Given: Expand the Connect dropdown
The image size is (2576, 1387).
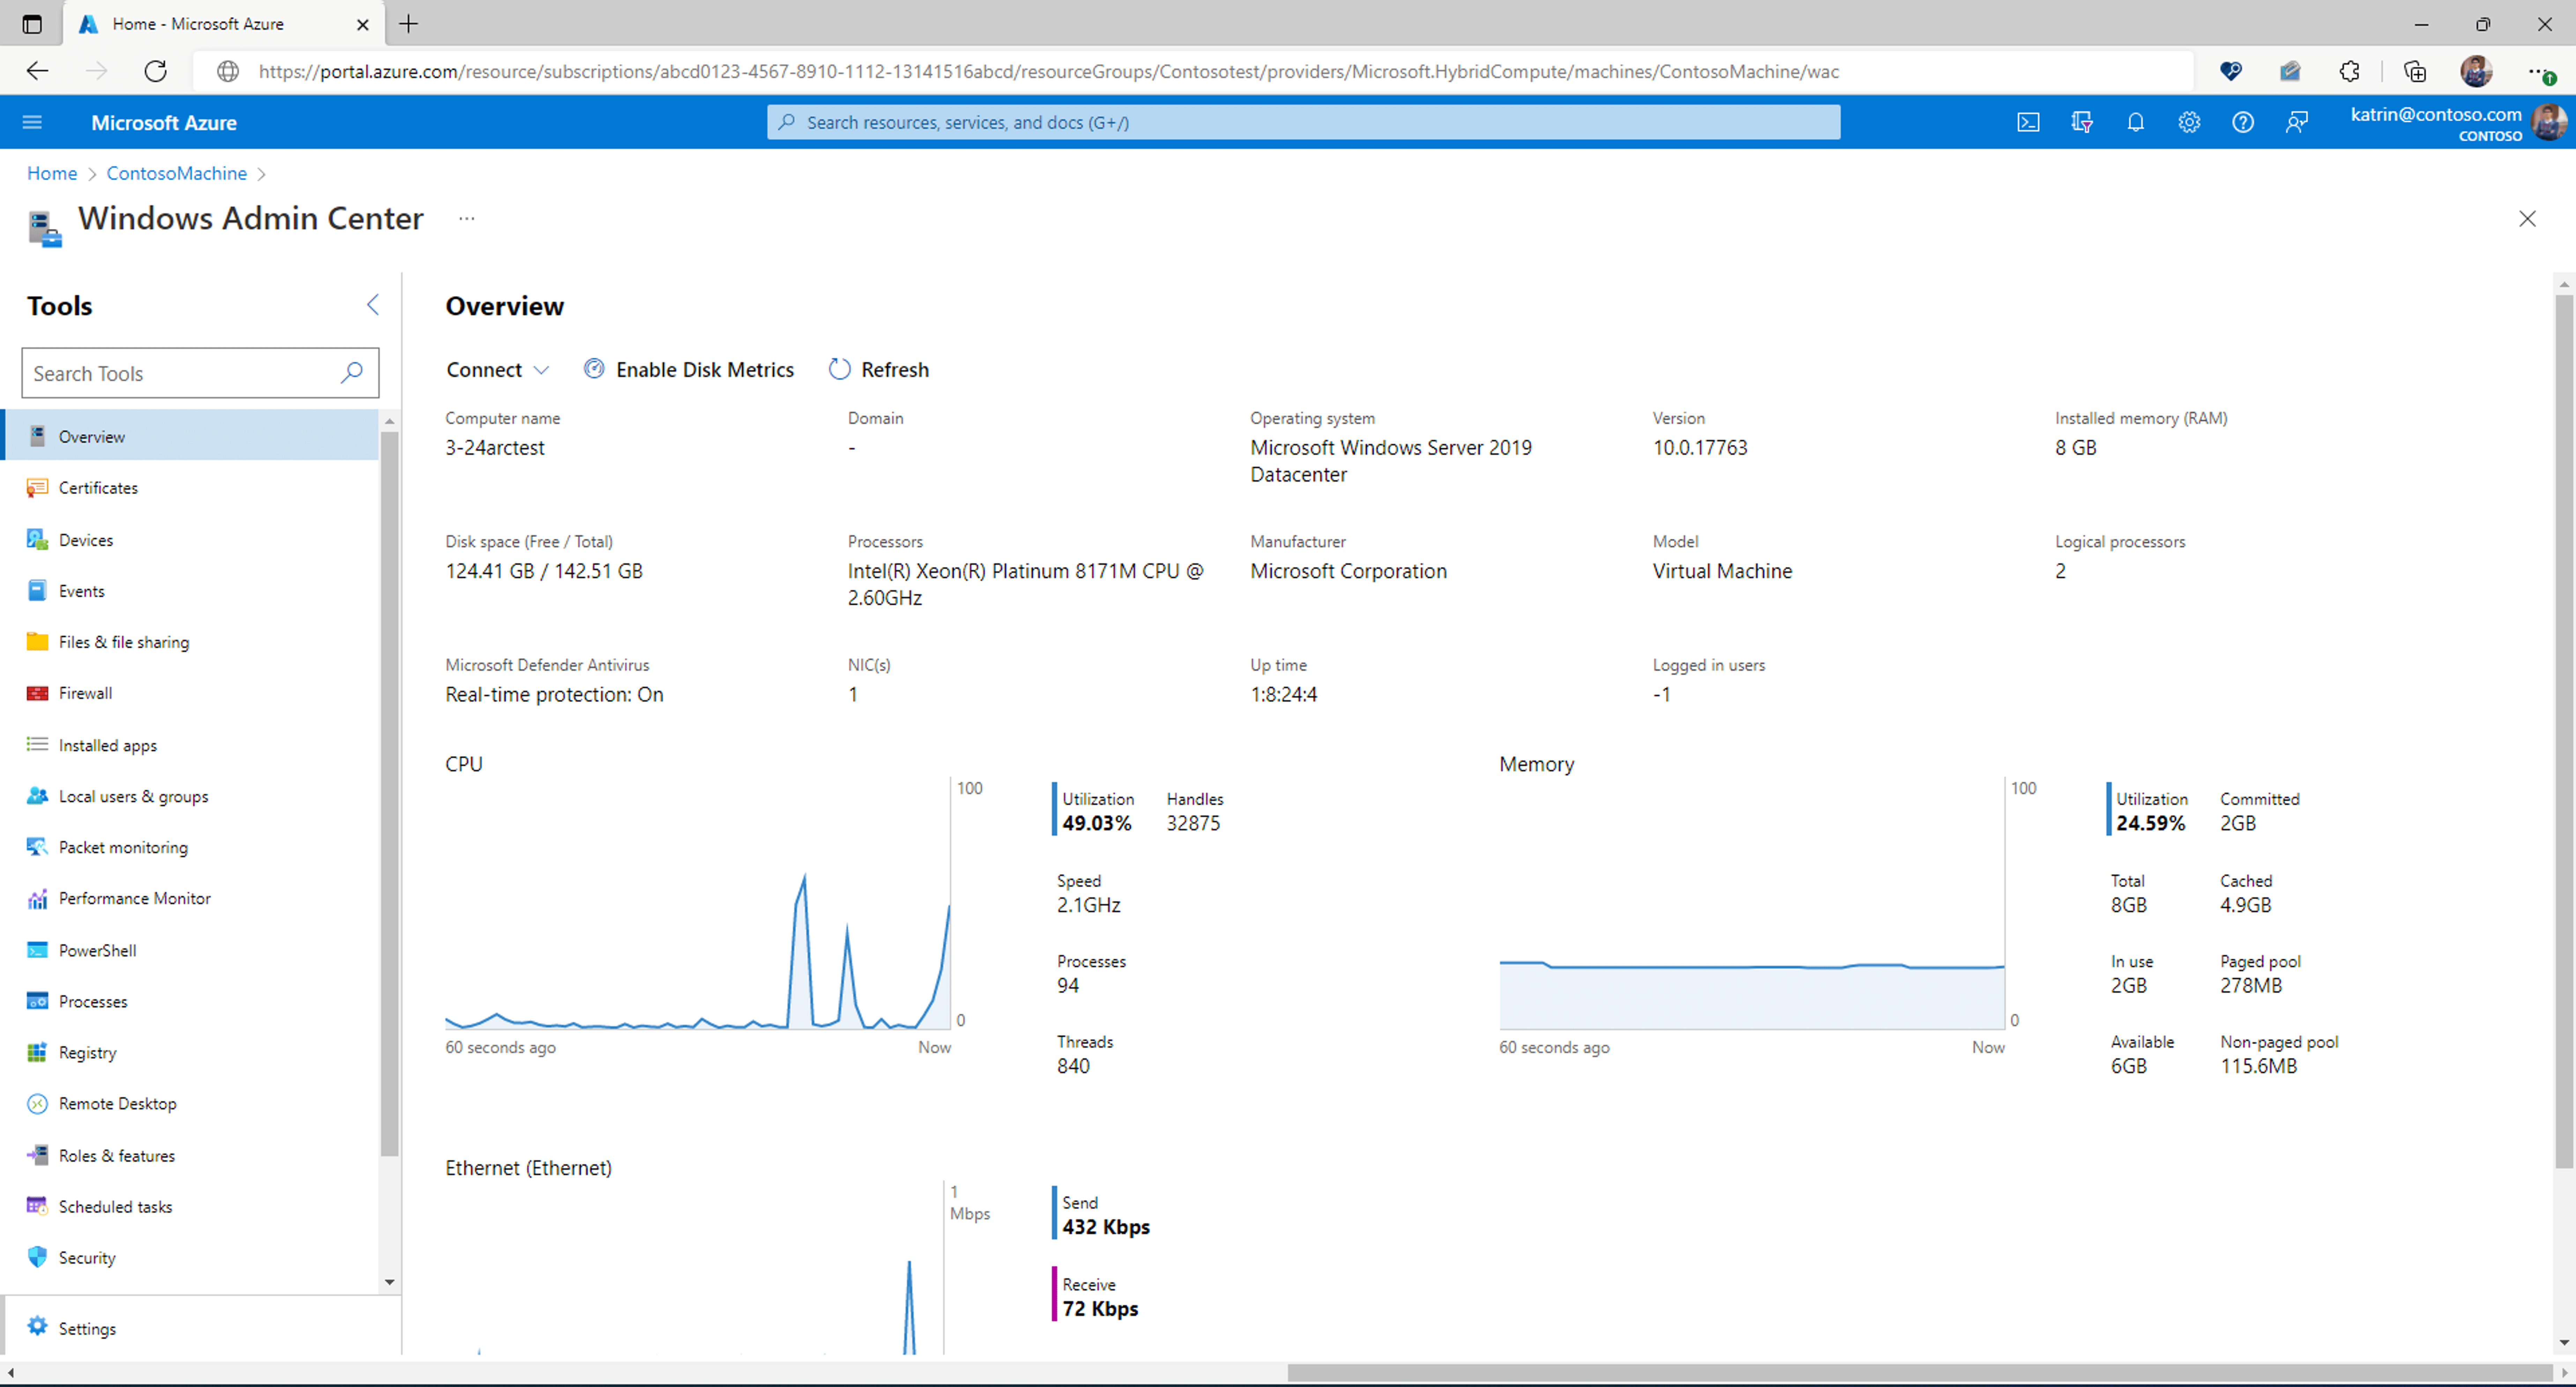Looking at the screenshot, I should 497,370.
